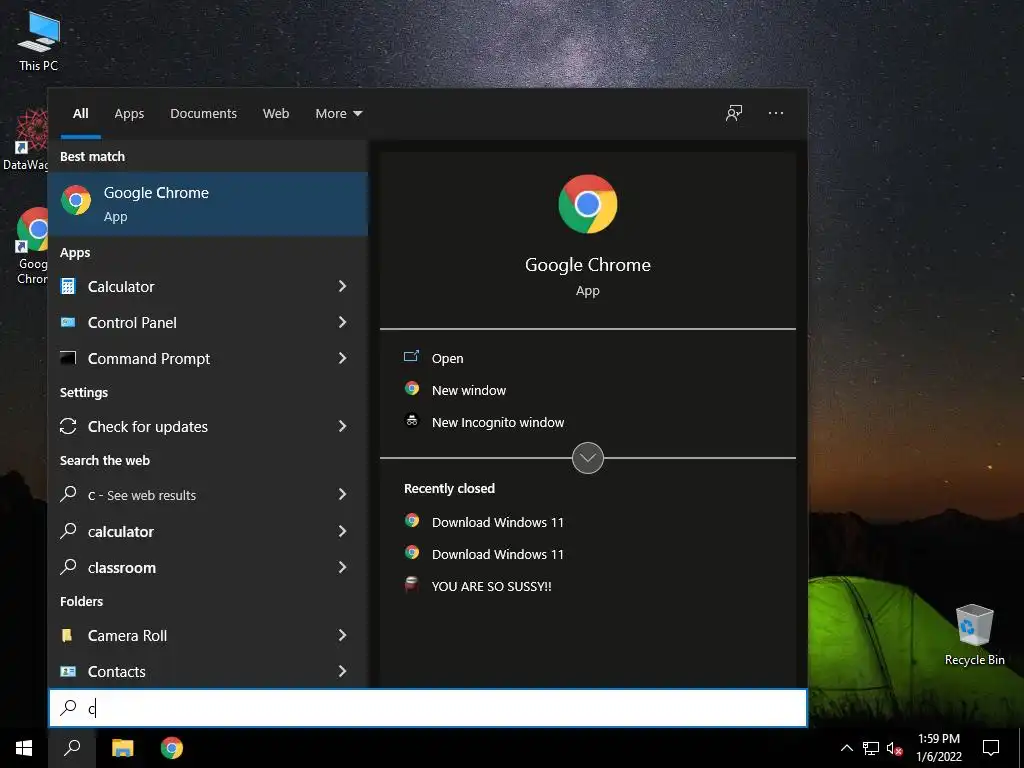1024x768 pixels.
Task: Open File Explorer from the taskbar
Action: tap(122, 748)
